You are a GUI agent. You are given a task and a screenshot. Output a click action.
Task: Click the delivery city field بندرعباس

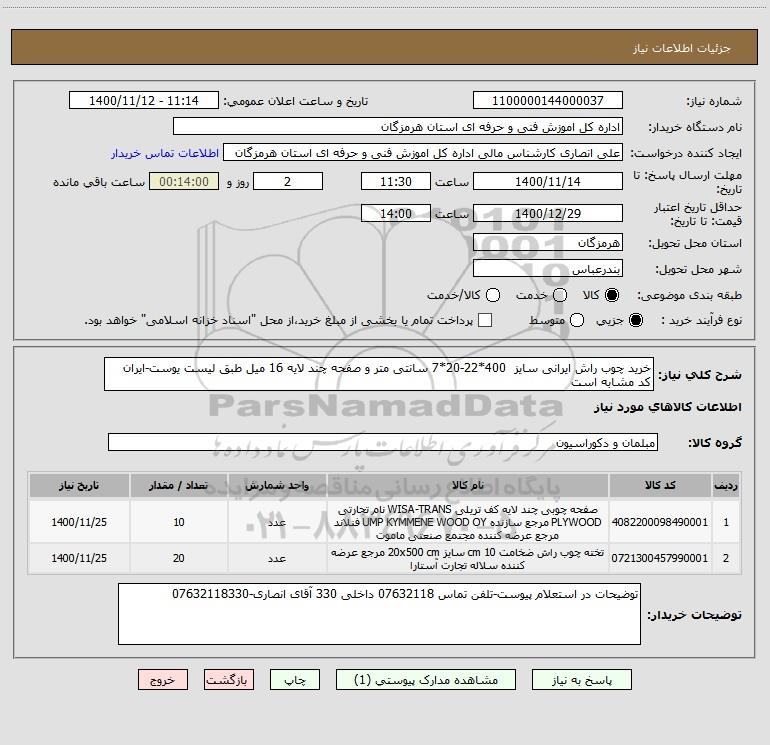tap(548, 269)
